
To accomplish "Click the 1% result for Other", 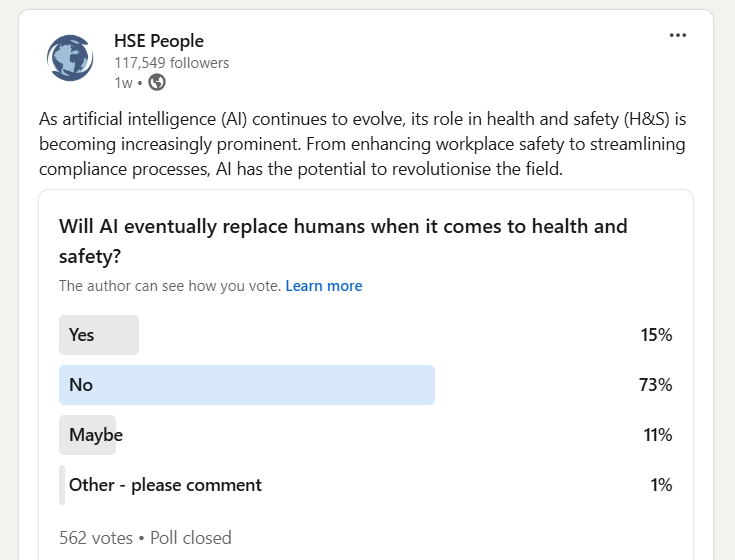I will [x=661, y=485].
